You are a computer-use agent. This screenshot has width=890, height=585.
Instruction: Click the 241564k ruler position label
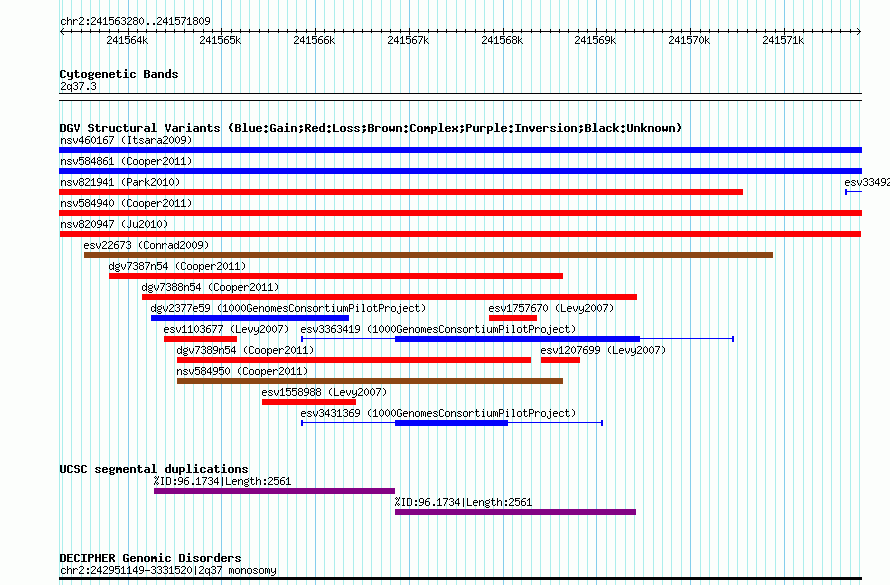click(127, 40)
